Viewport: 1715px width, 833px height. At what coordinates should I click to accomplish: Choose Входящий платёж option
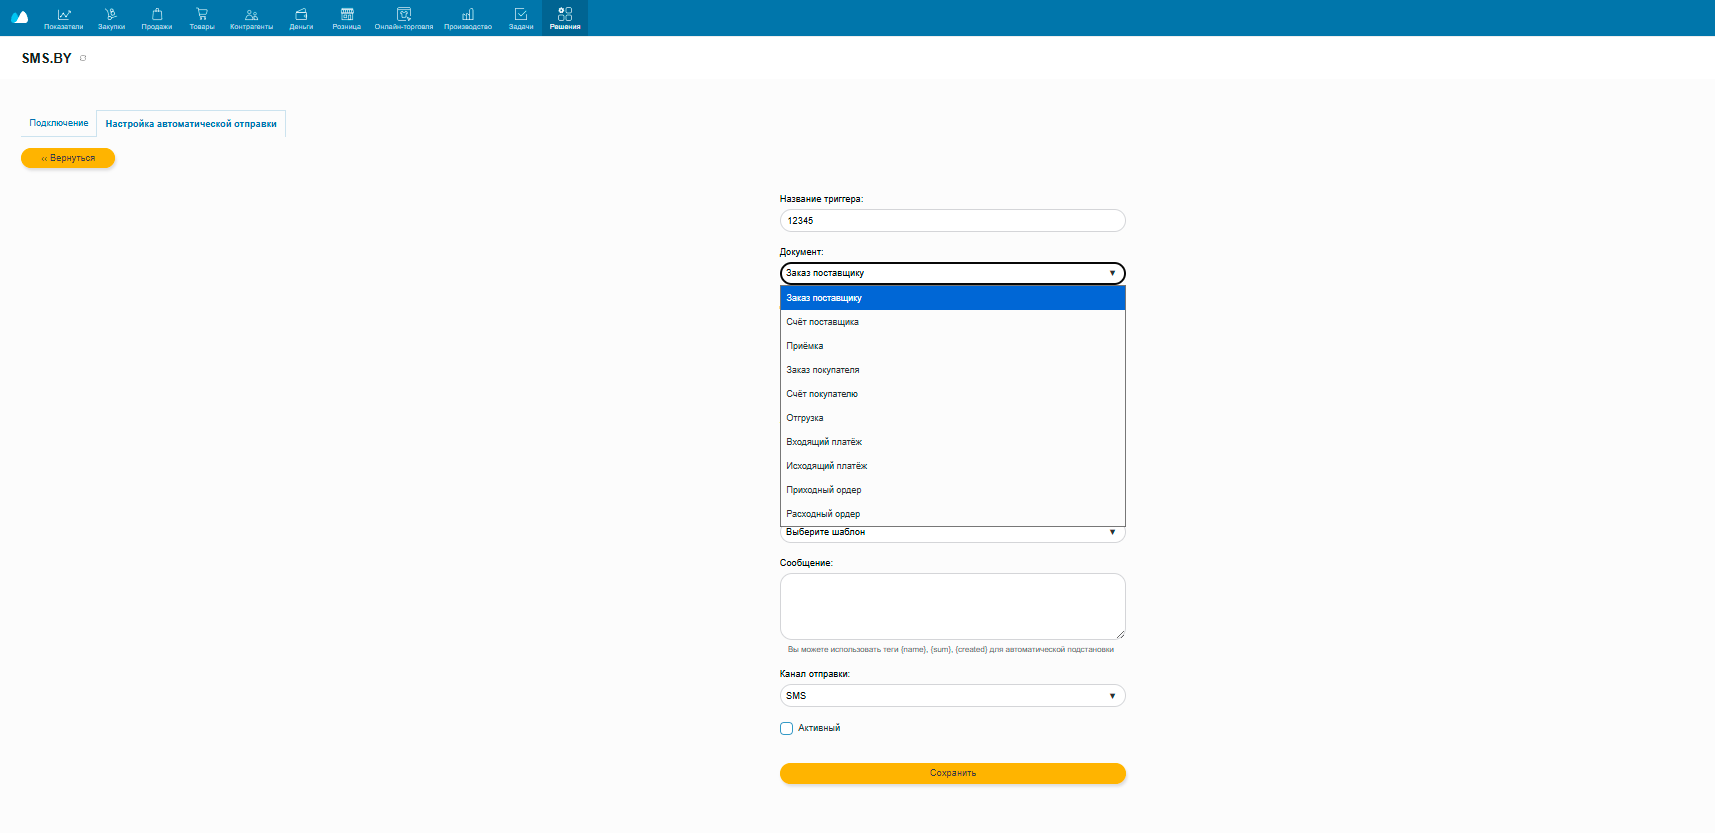tap(824, 442)
